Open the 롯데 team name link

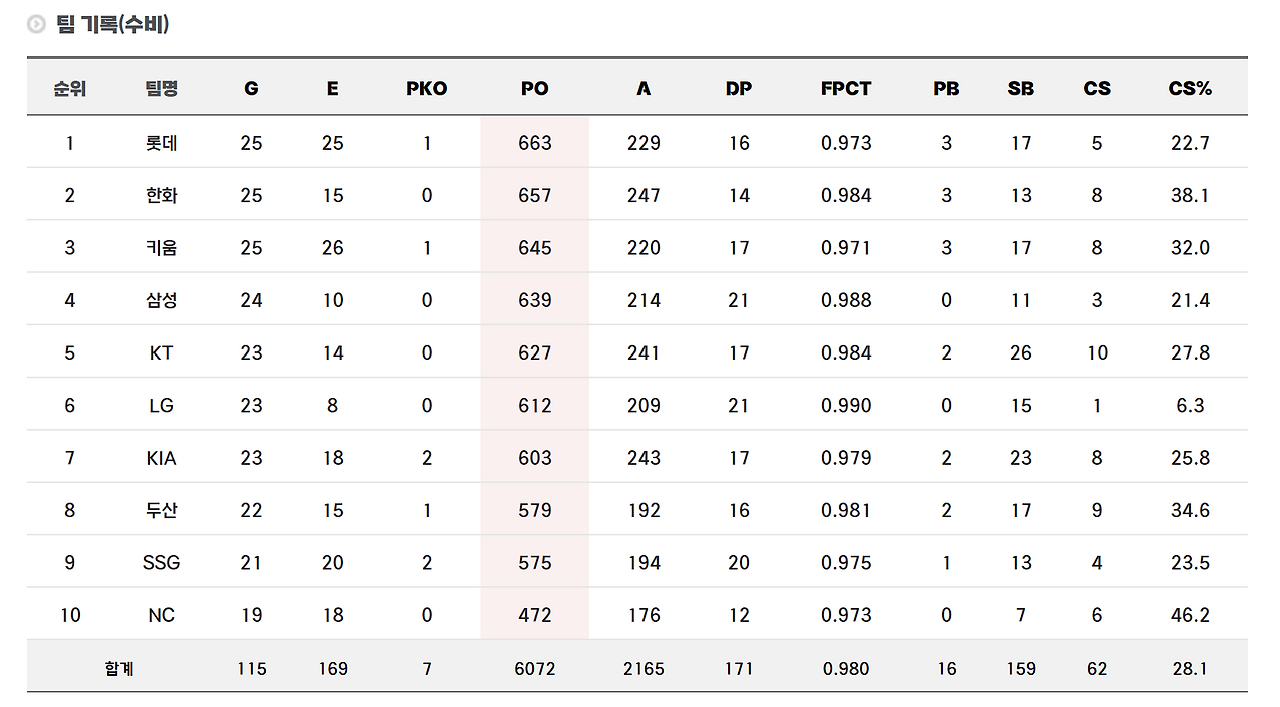pyautogui.click(x=161, y=143)
